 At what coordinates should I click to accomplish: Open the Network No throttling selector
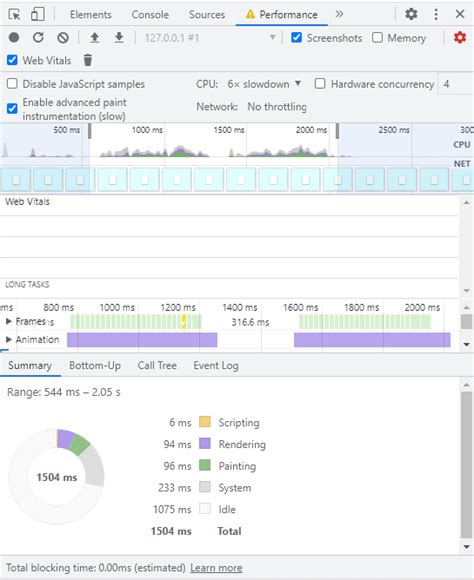pos(277,107)
